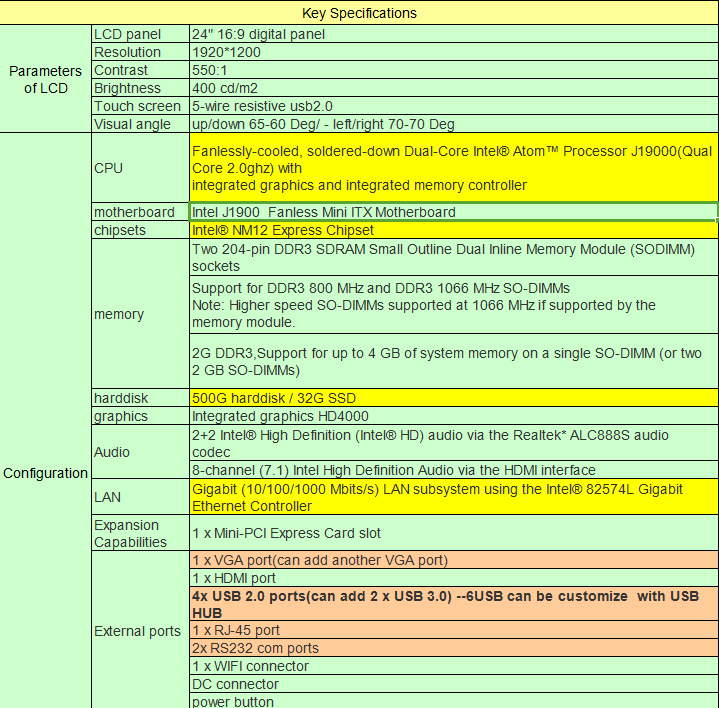Image resolution: width=719 pixels, height=708 pixels.
Task: Select the Contrast label cell
Action: [140, 70]
